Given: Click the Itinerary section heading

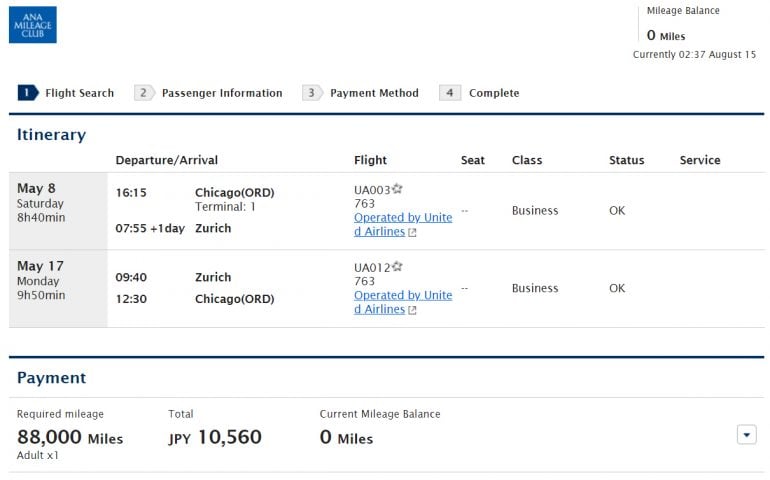Looking at the screenshot, I should pyautogui.click(x=51, y=135).
